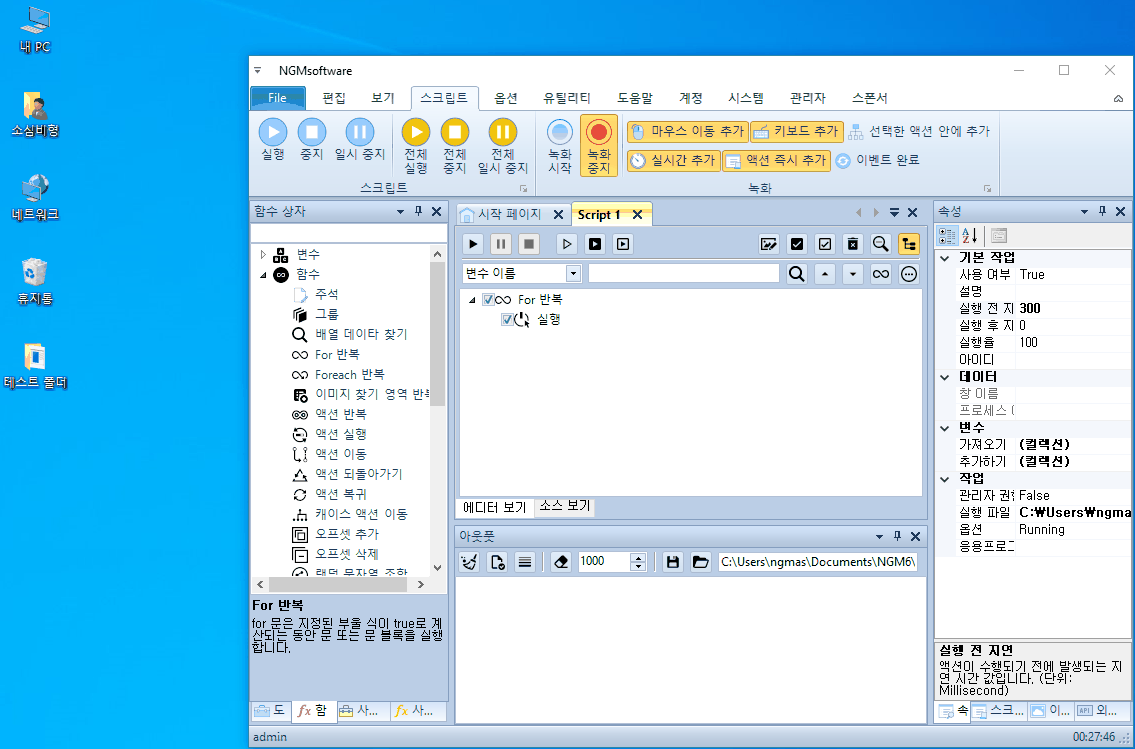Click the outlined uncheck-all icon
The height and width of the screenshot is (749, 1135).
[824, 245]
